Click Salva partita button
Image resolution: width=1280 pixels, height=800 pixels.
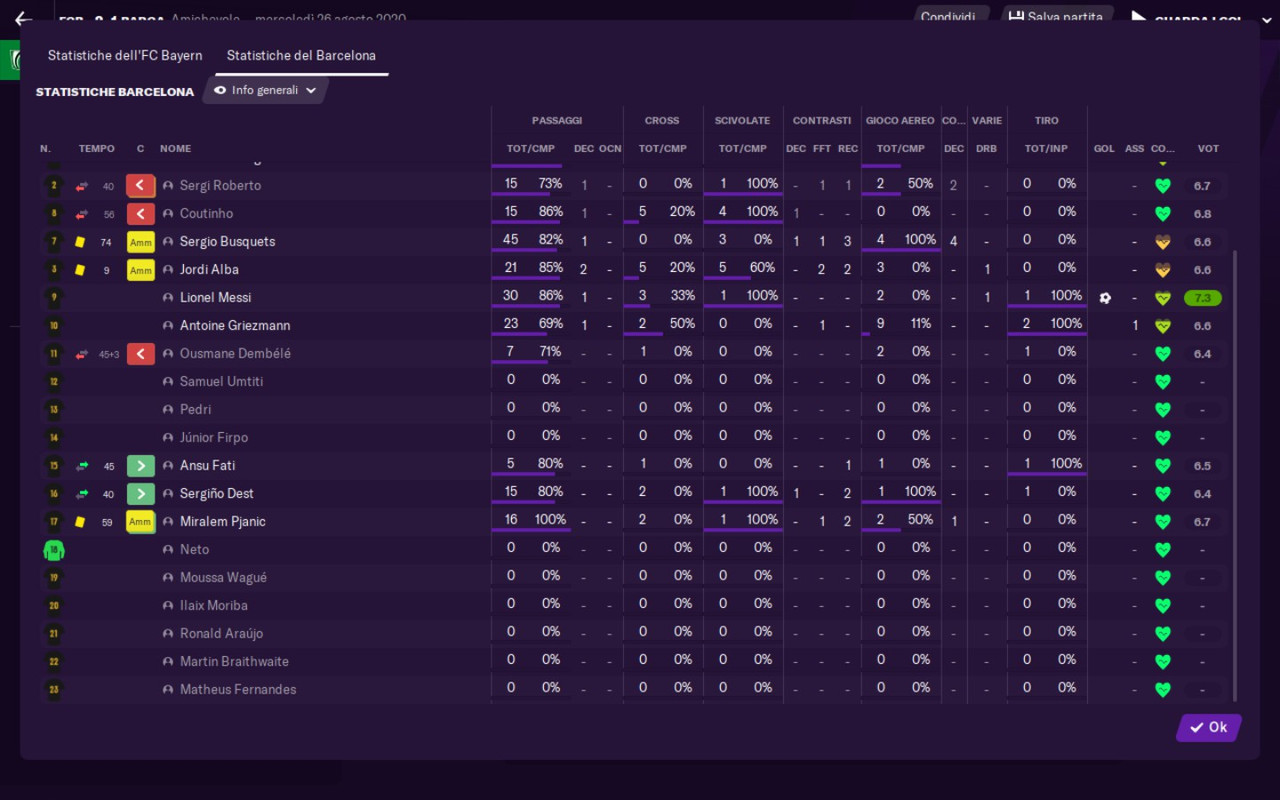point(1056,17)
